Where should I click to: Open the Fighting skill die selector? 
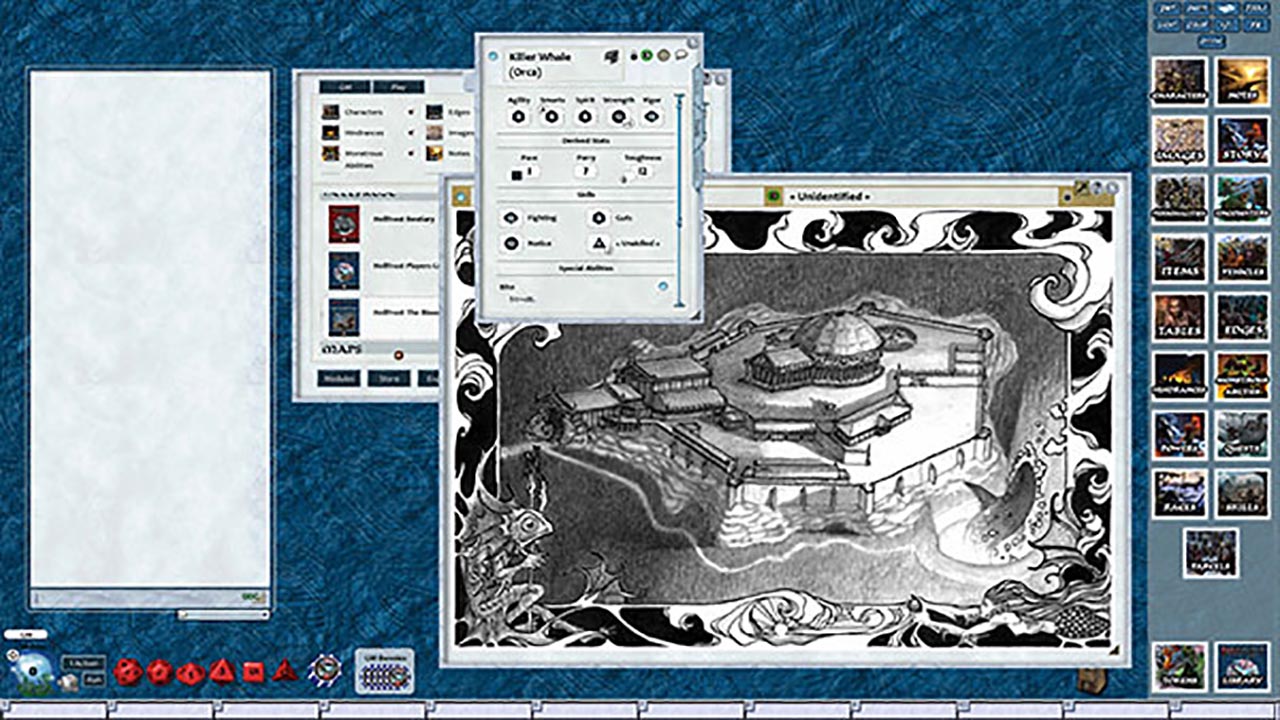tap(511, 218)
